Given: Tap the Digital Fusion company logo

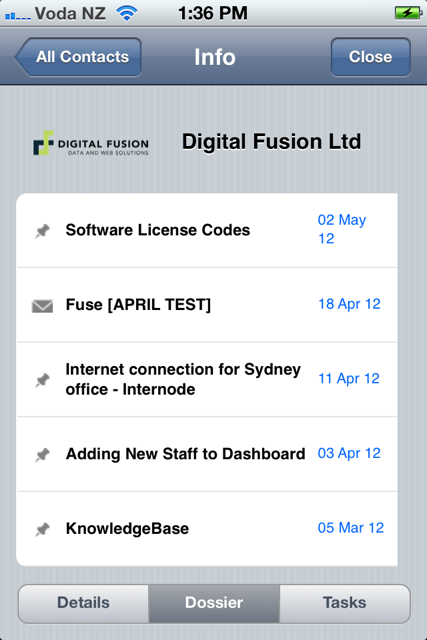Looking at the screenshot, I should click(91, 143).
